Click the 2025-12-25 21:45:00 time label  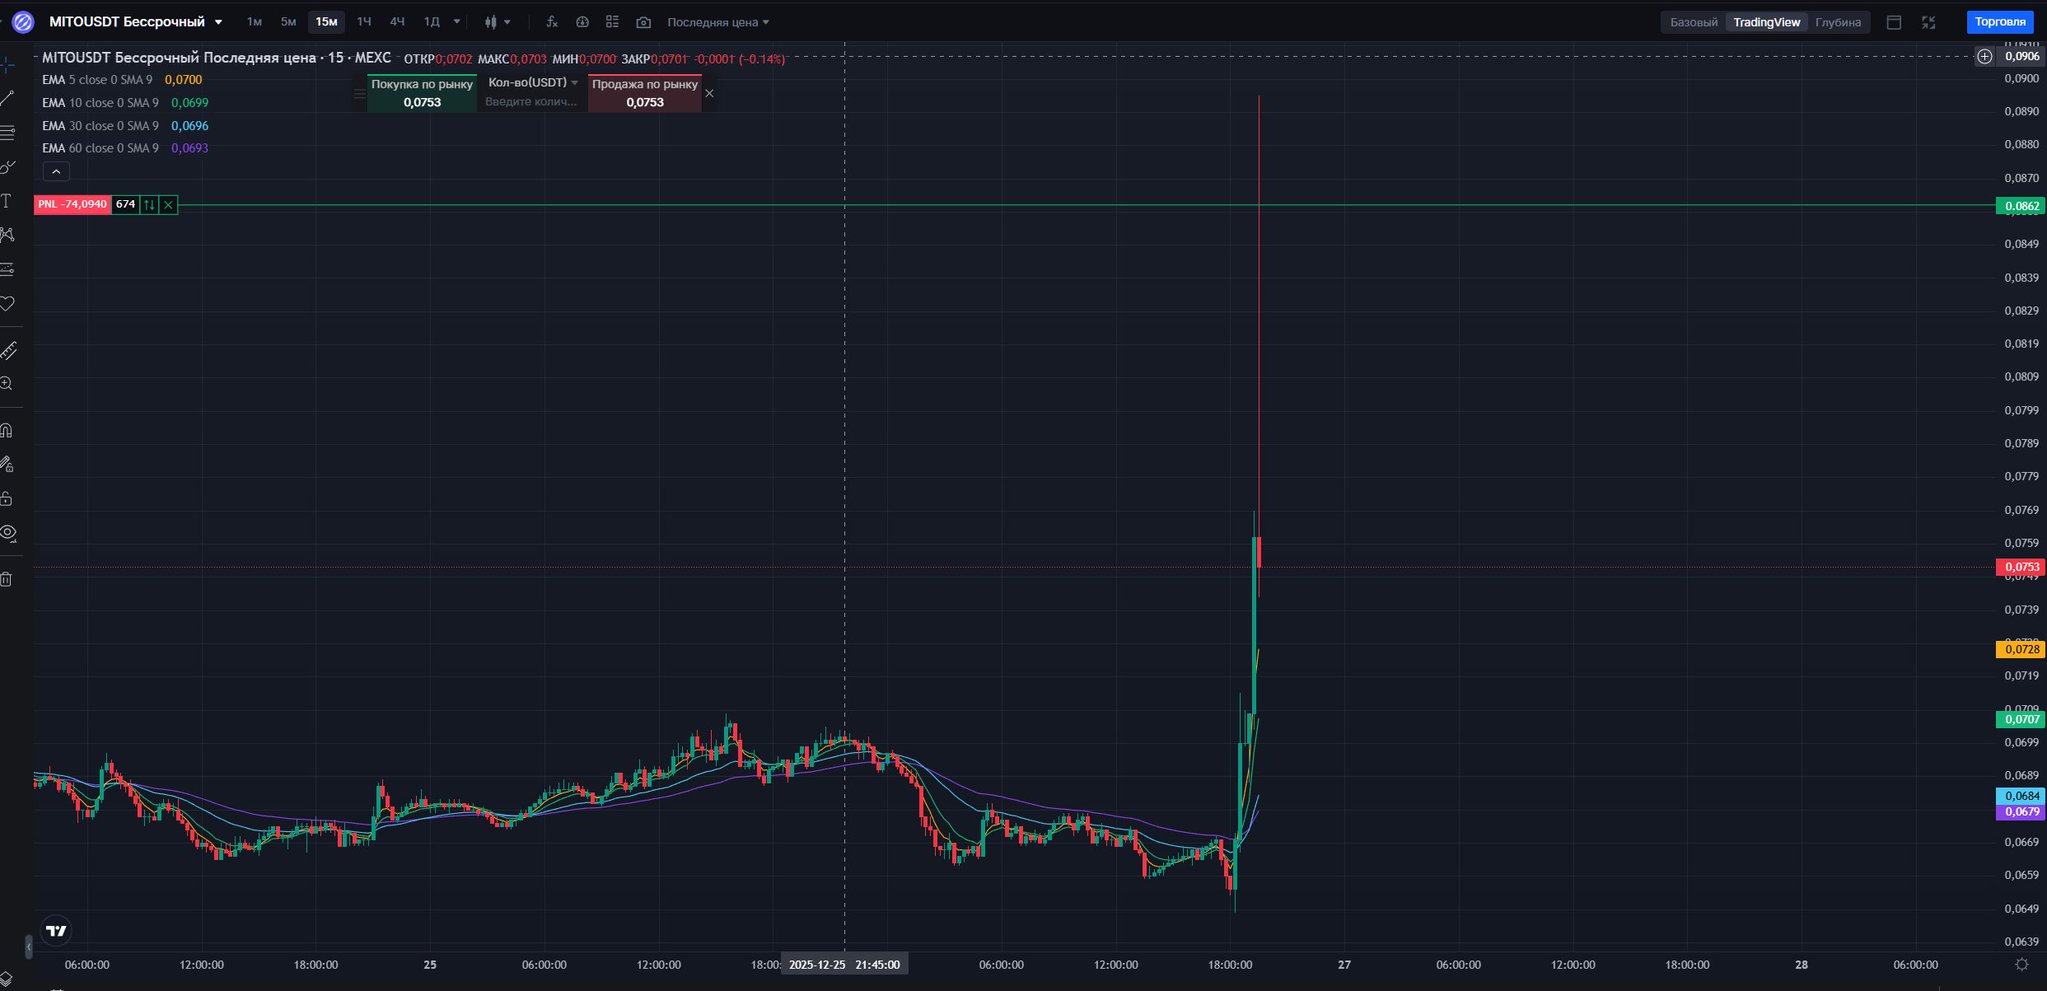844,965
